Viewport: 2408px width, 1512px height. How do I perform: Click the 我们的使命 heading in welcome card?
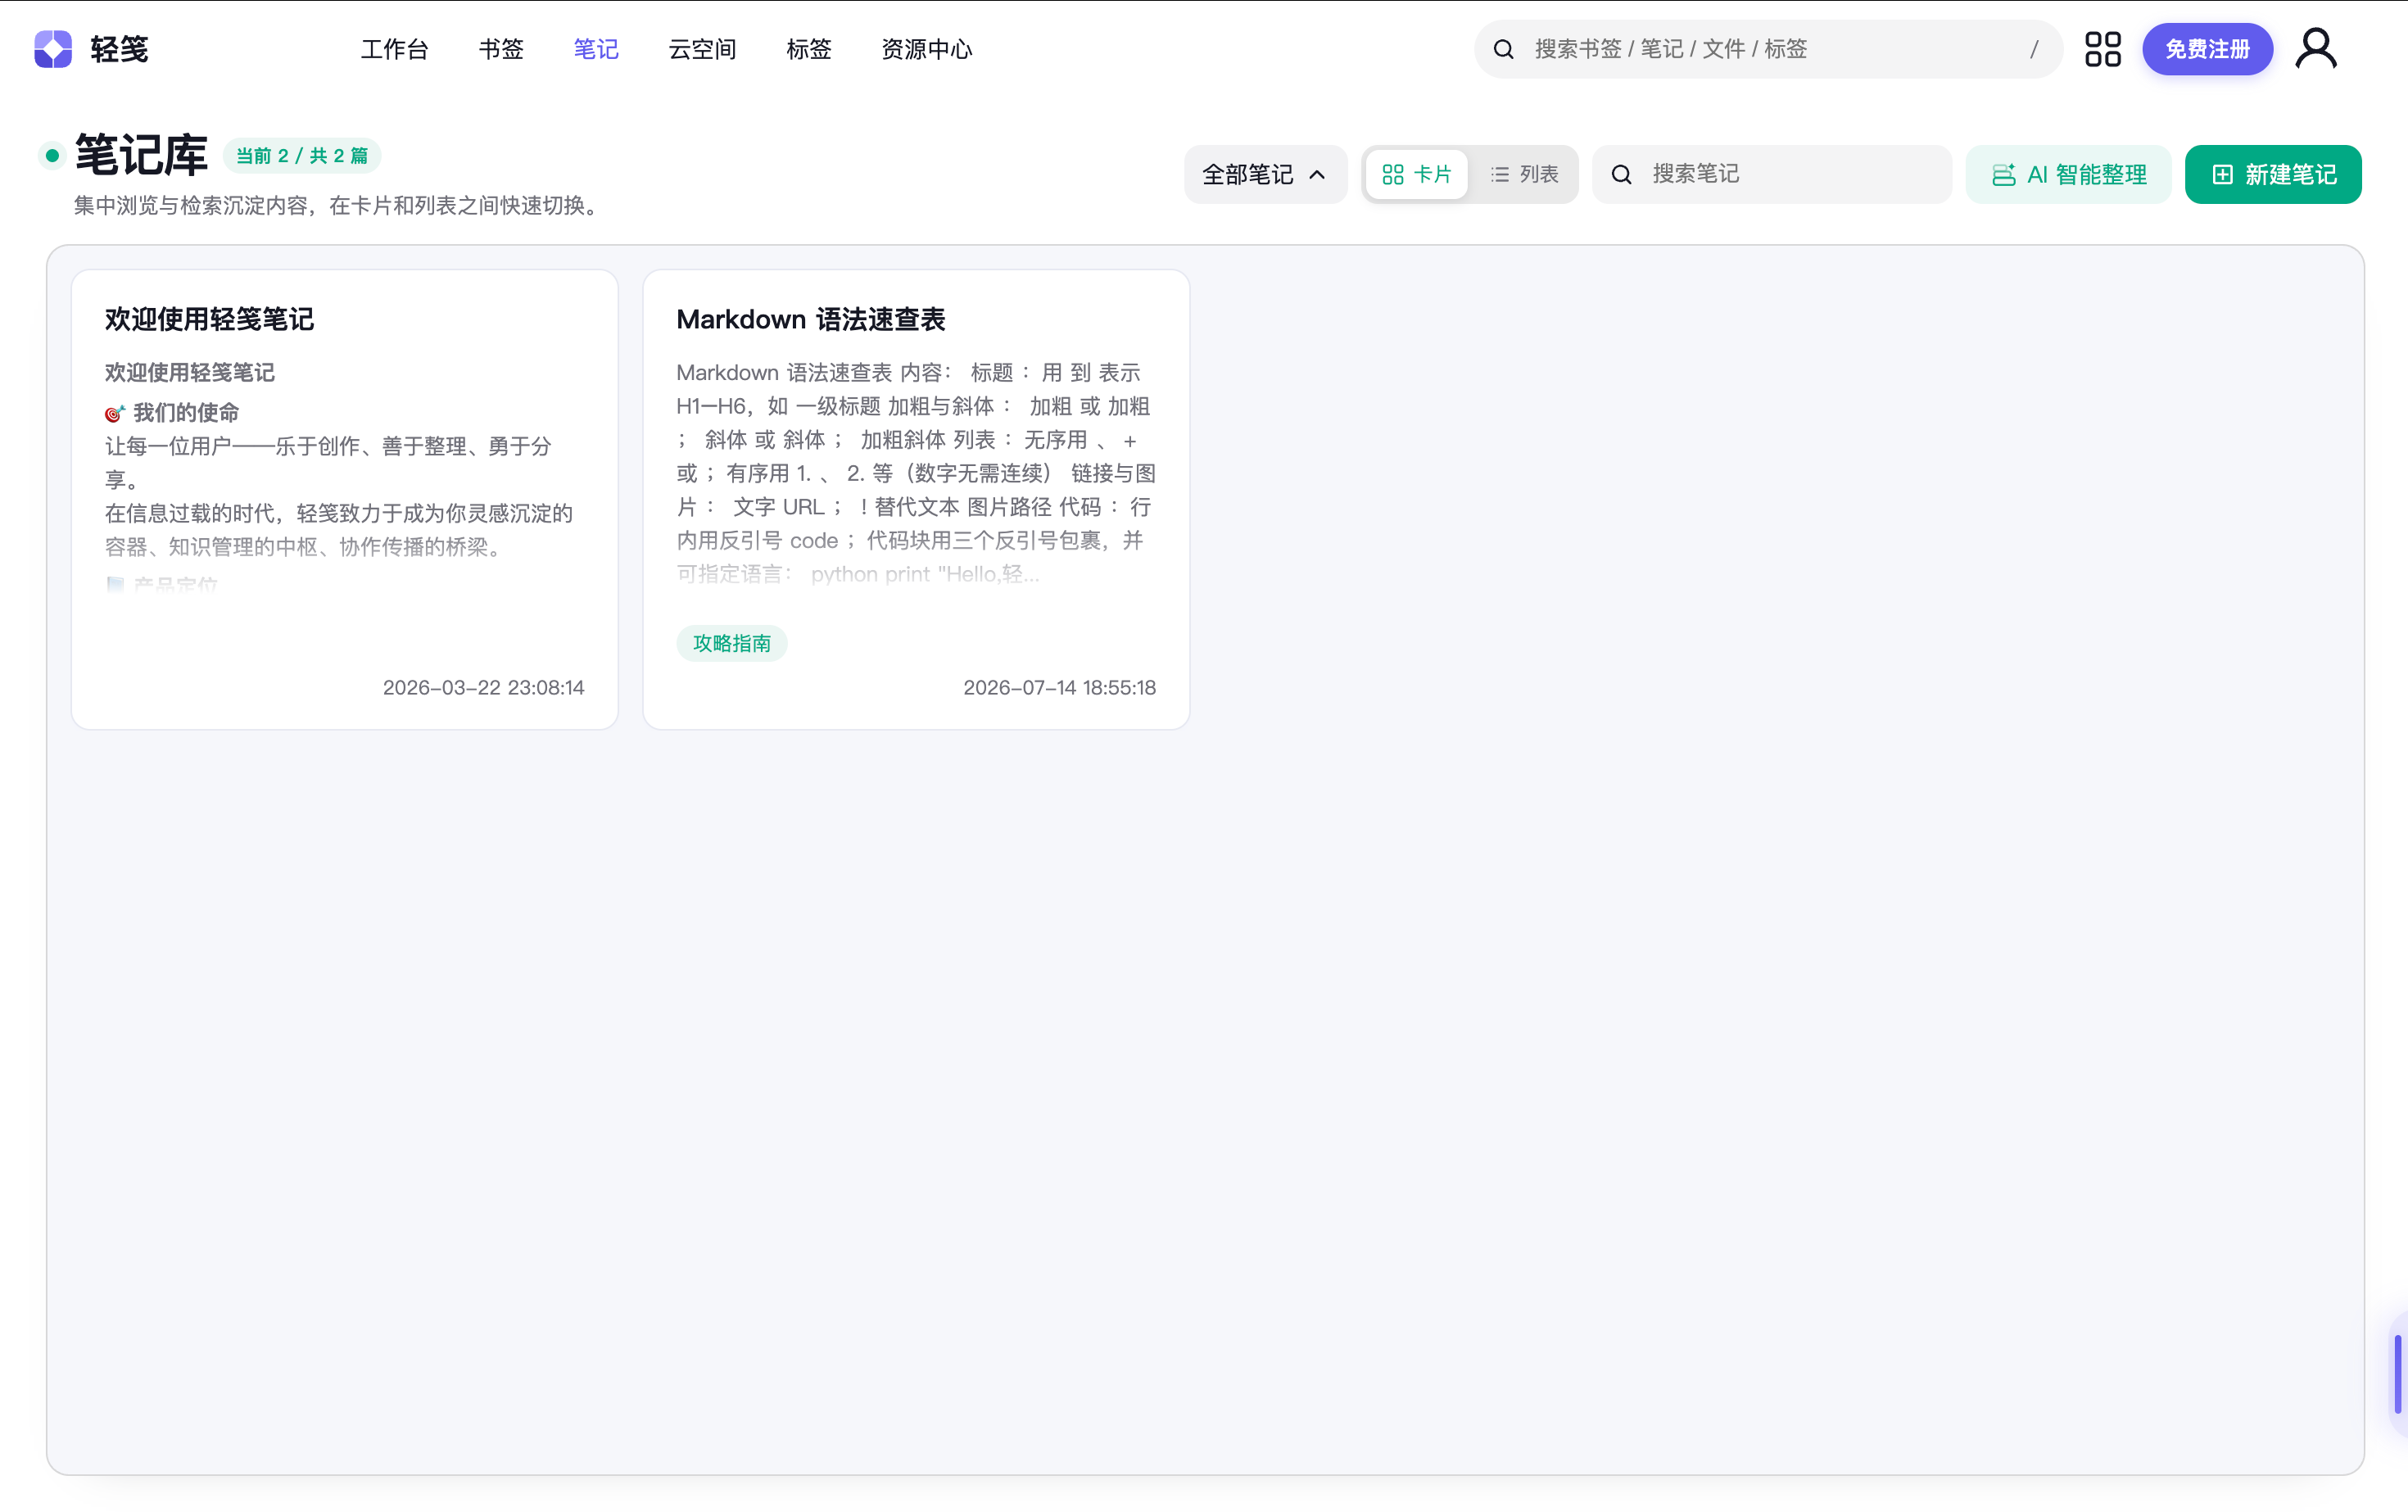click(x=186, y=413)
